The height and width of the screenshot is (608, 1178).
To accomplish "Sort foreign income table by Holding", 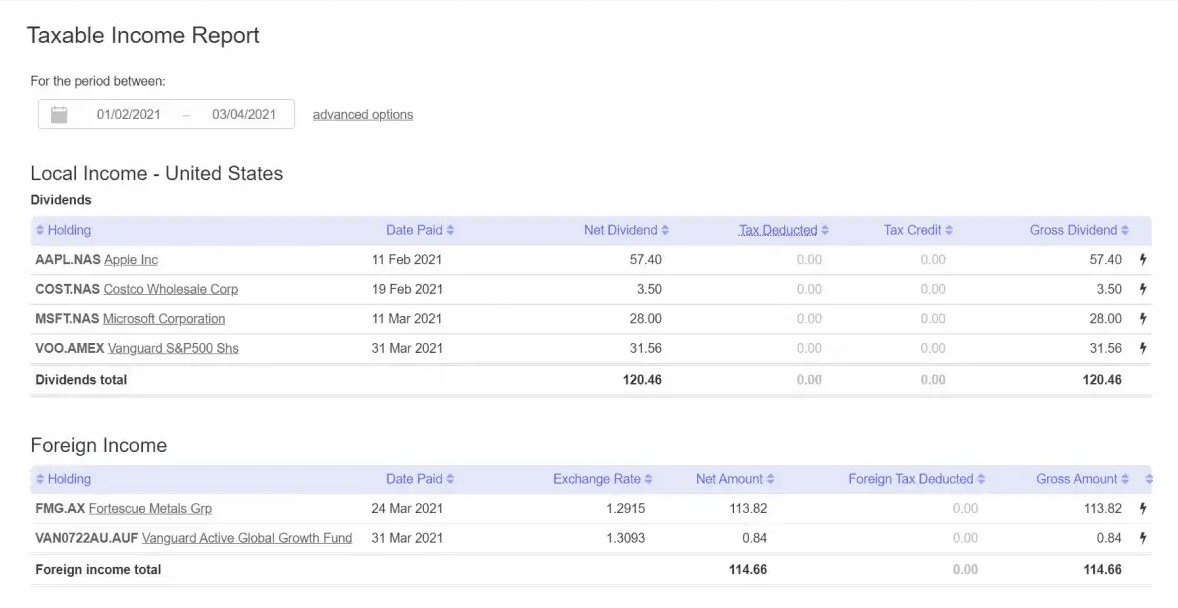I will click(x=63, y=479).
